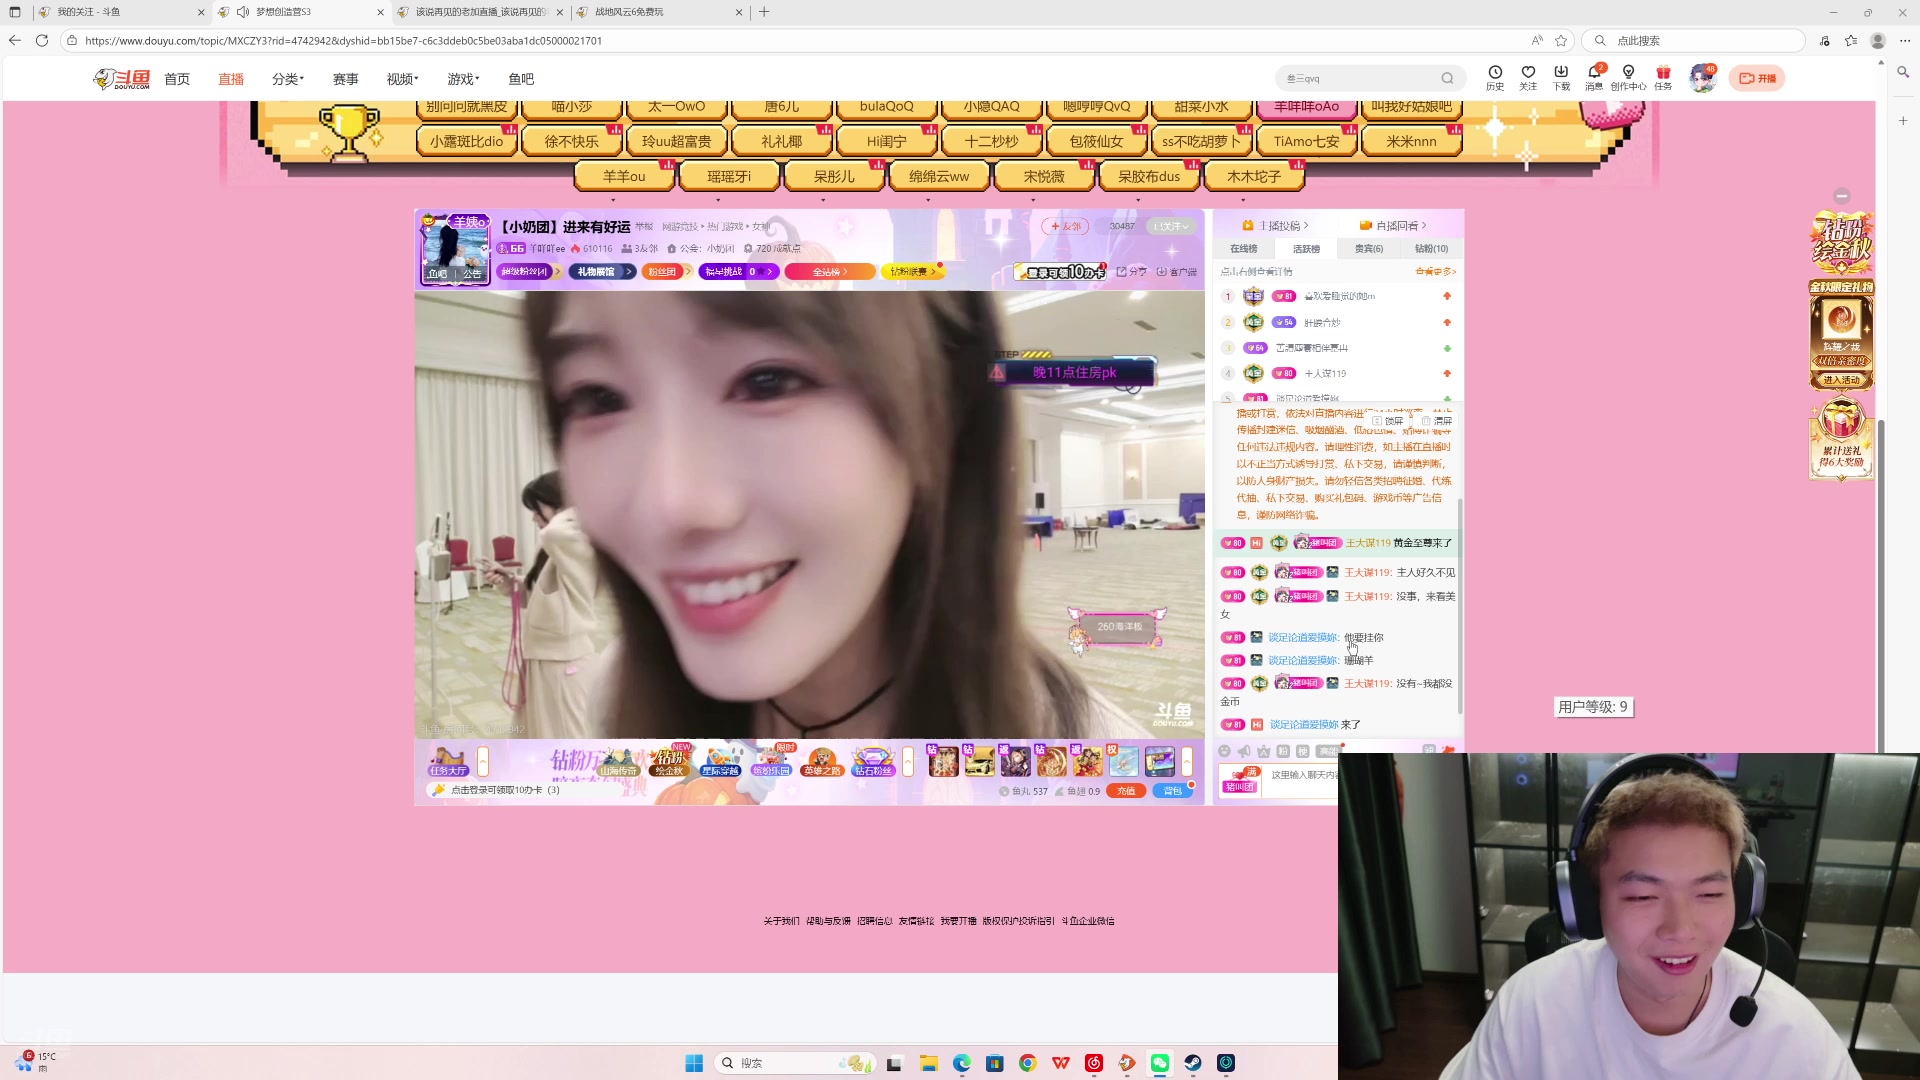The height and width of the screenshot is (1080, 1920).
Task: Click the 充值 recharge button
Action: (1126, 790)
